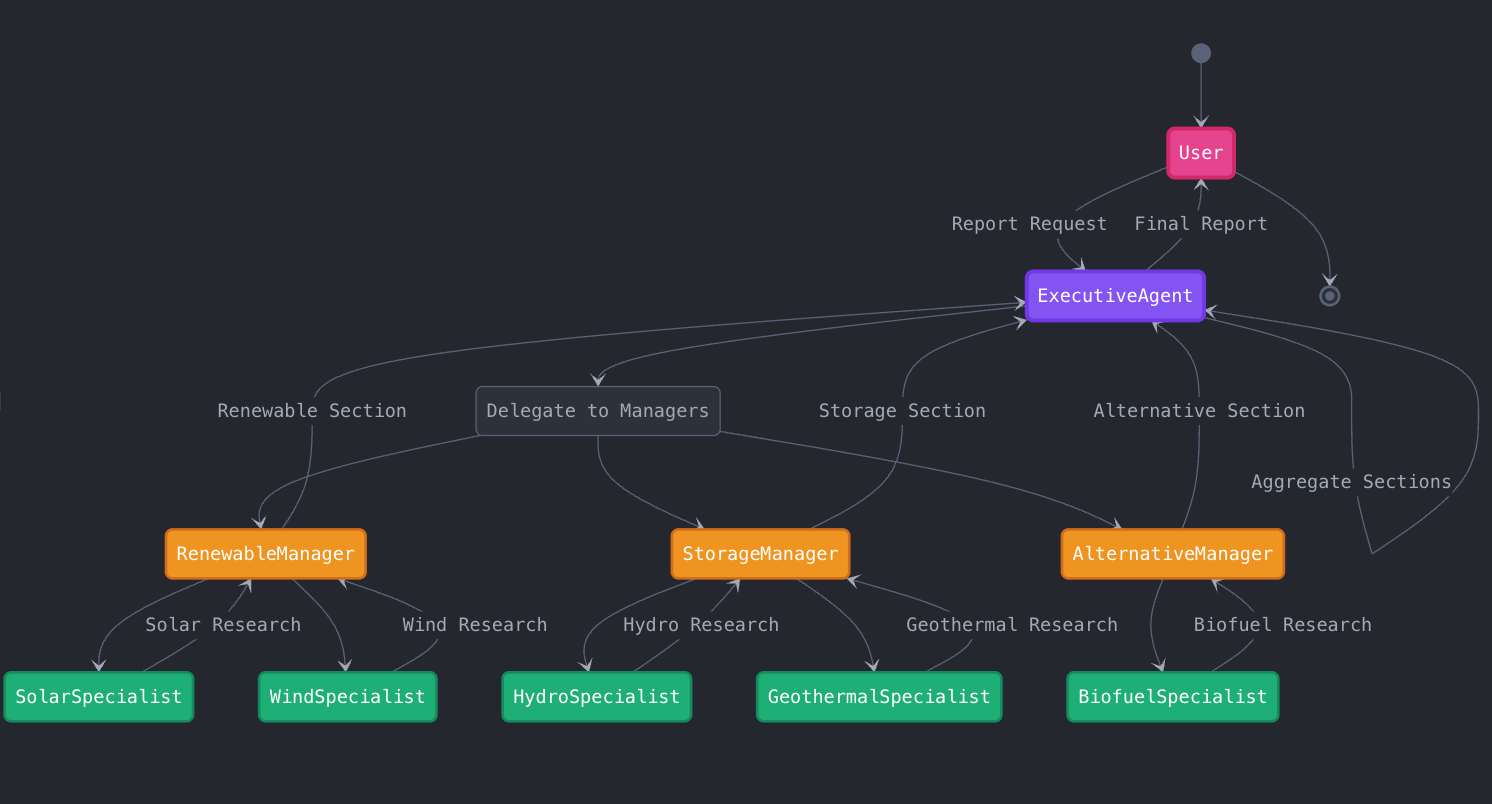Select the pink User node
The height and width of the screenshot is (804, 1492).
pyautogui.click(x=1200, y=152)
